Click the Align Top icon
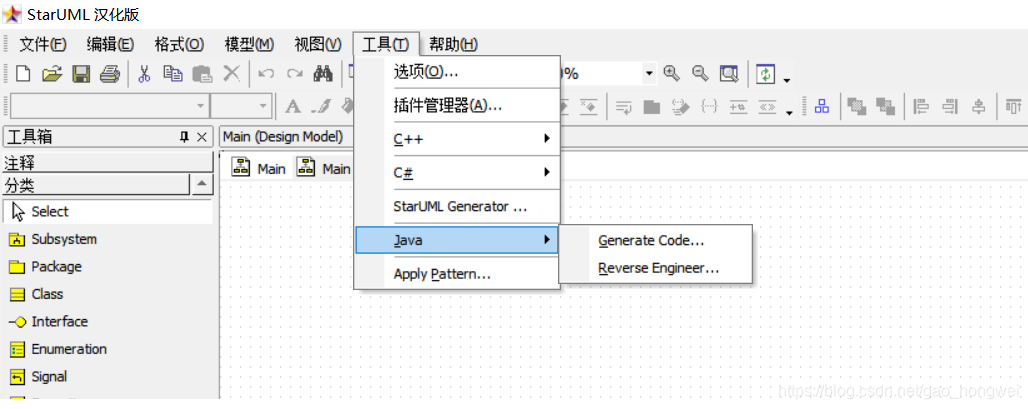The image size is (1028, 409). tap(1014, 106)
